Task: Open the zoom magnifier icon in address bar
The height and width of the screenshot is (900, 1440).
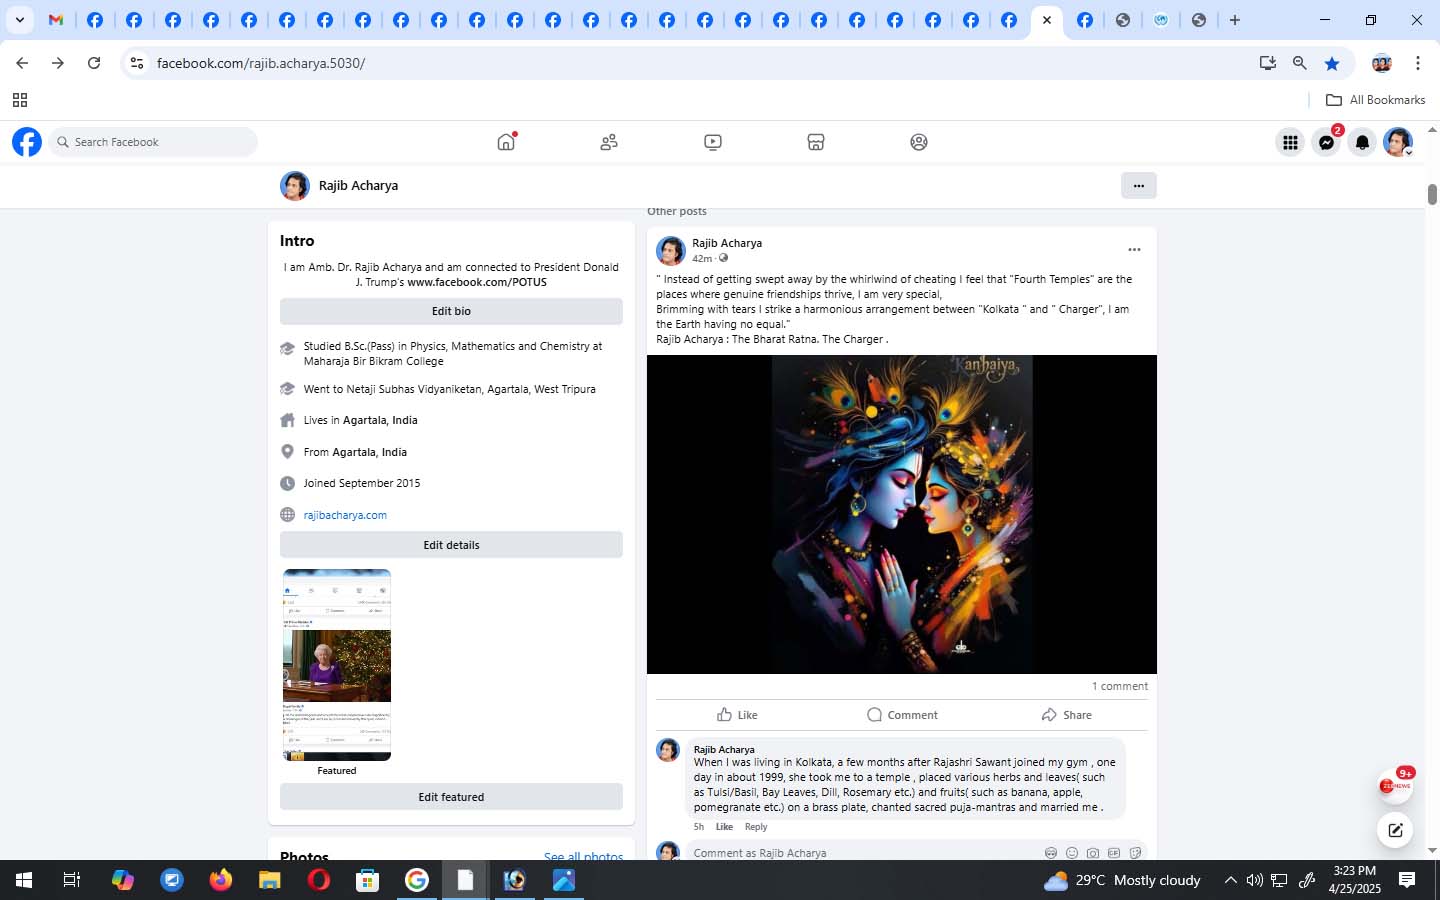Action: click(x=1300, y=63)
